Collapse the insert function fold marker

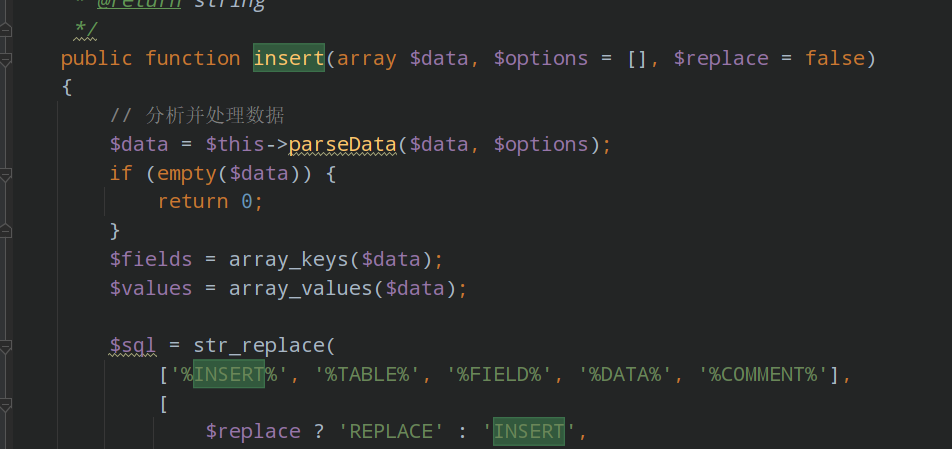(7, 60)
